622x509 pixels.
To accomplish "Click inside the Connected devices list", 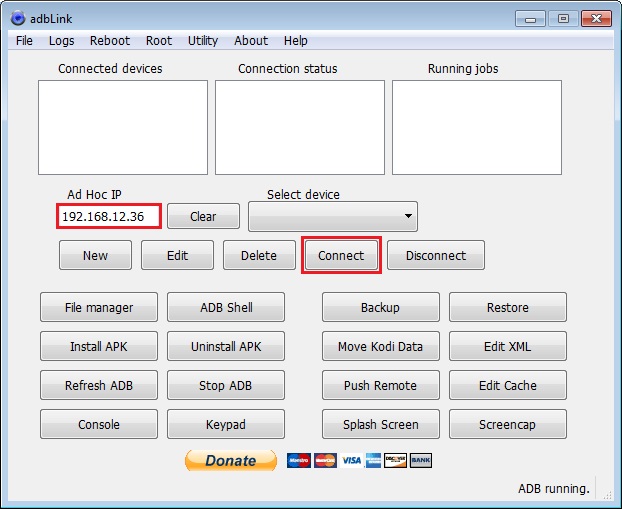I will (123, 127).
